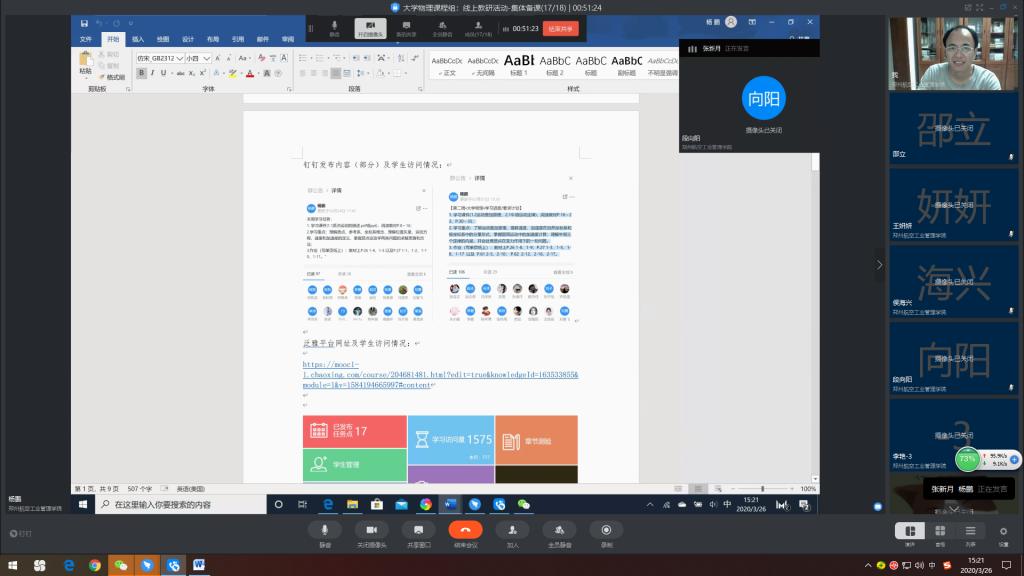Start recording with the record icon
This screenshot has height=576, width=1024.
click(606, 530)
